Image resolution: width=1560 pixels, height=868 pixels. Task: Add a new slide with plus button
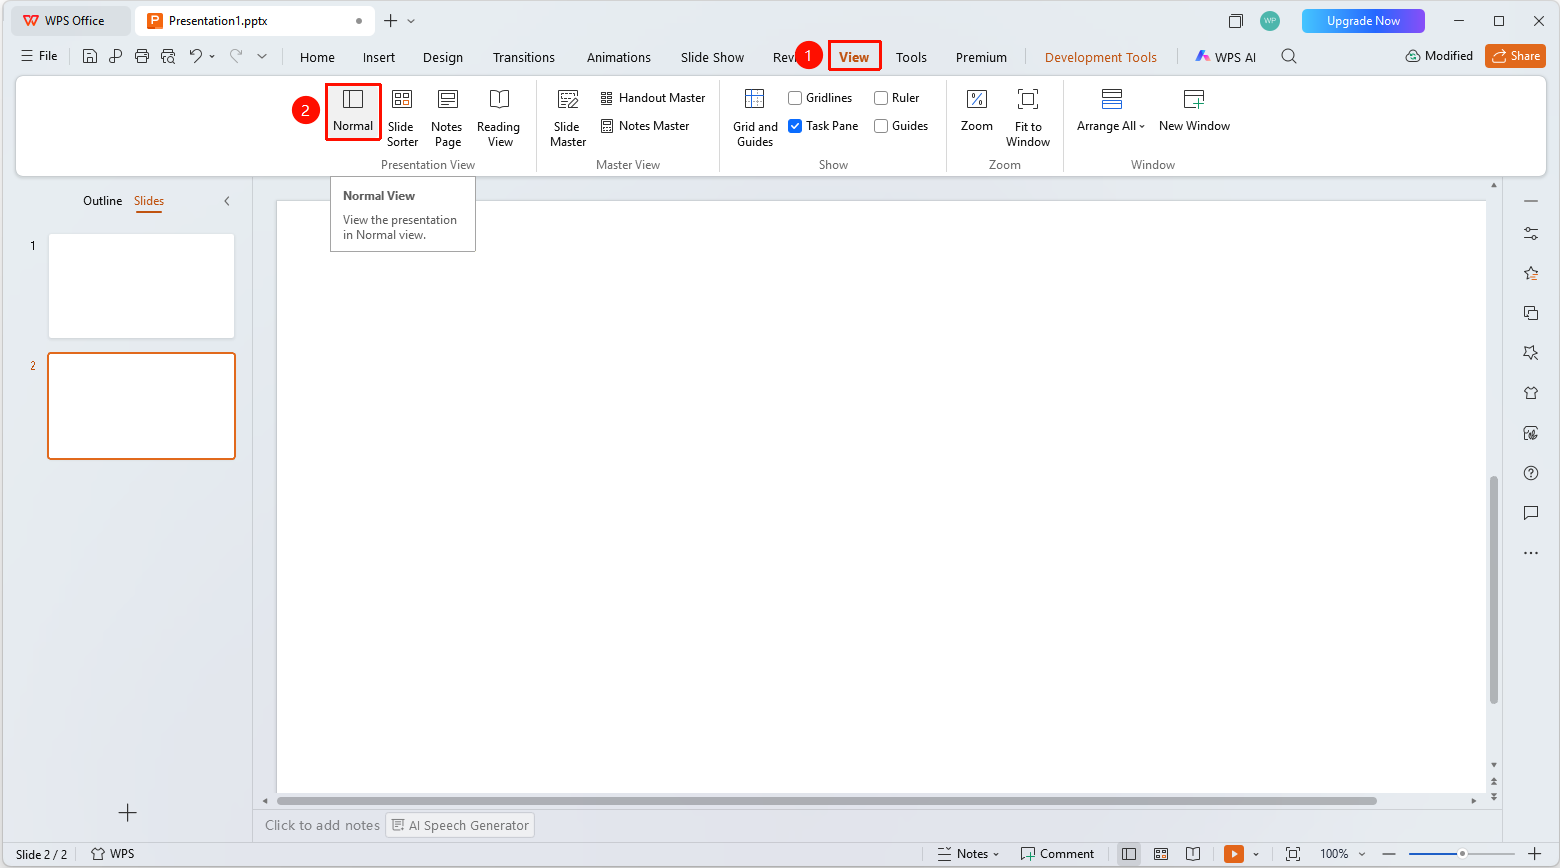pyautogui.click(x=128, y=813)
